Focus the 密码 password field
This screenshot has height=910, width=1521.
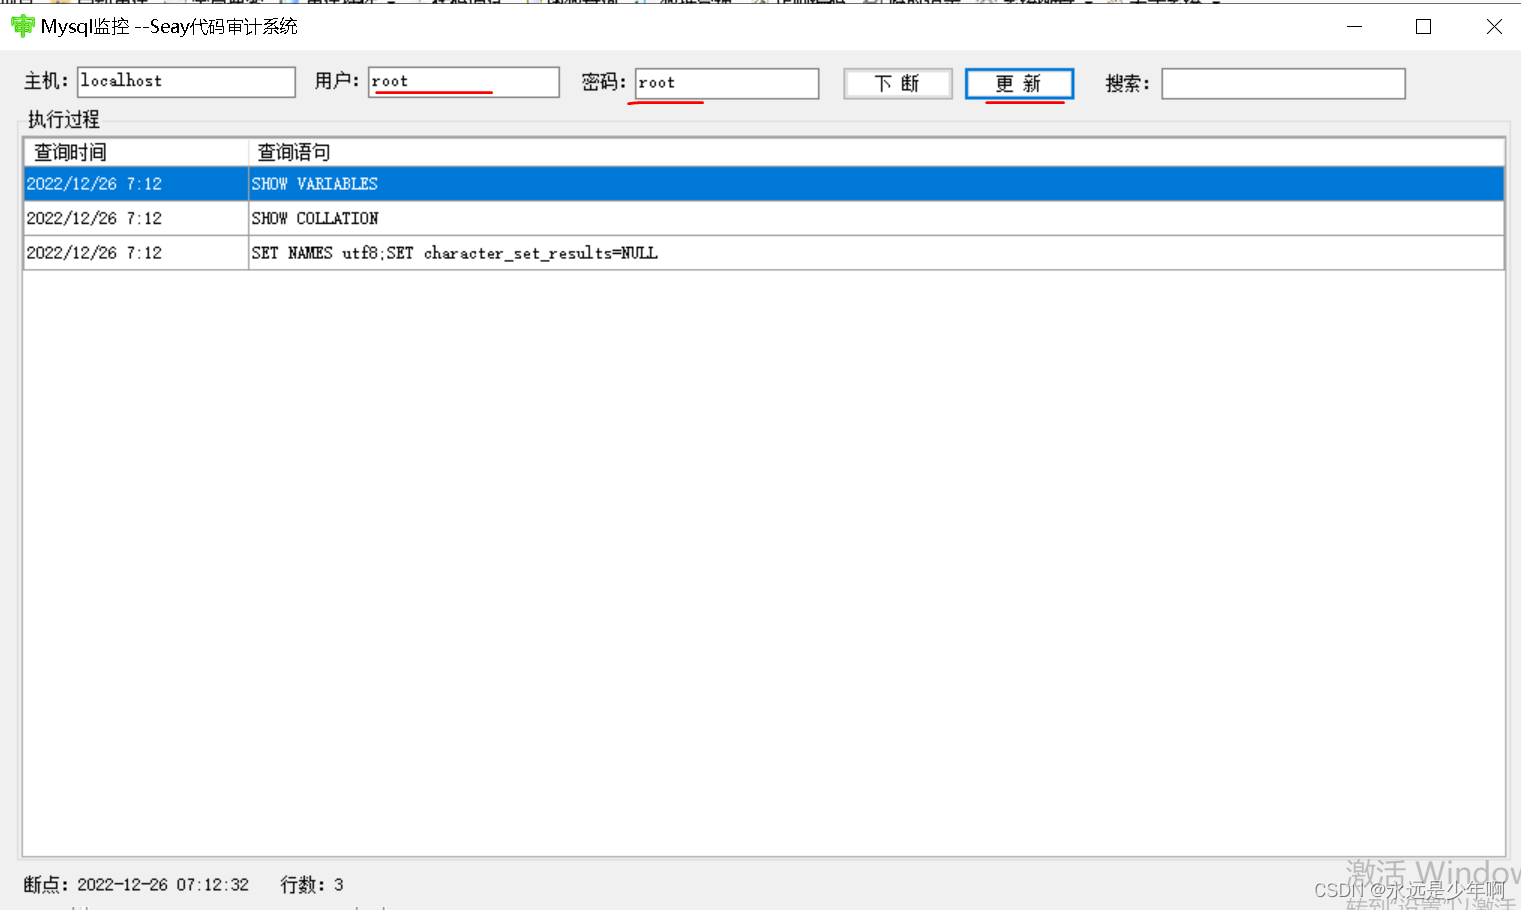pos(727,84)
